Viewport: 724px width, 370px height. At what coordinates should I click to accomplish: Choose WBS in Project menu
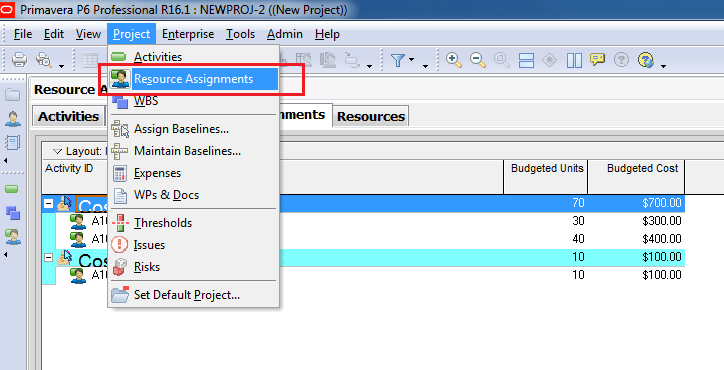pos(193,101)
